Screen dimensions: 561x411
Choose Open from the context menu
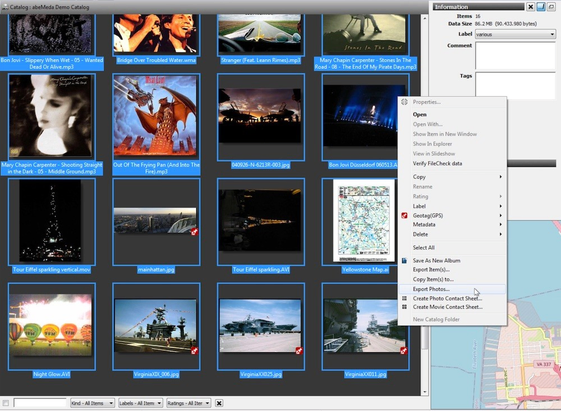(x=452, y=114)
